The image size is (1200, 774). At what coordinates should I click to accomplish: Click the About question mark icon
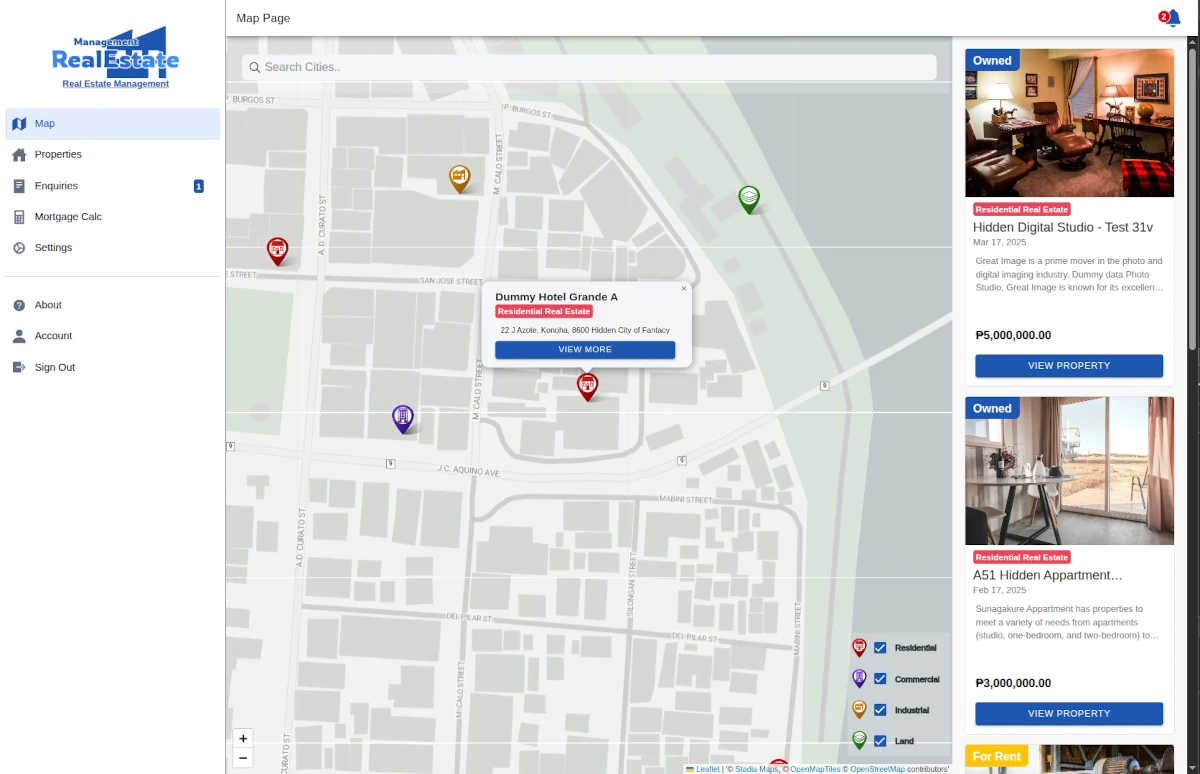(19, 305)
